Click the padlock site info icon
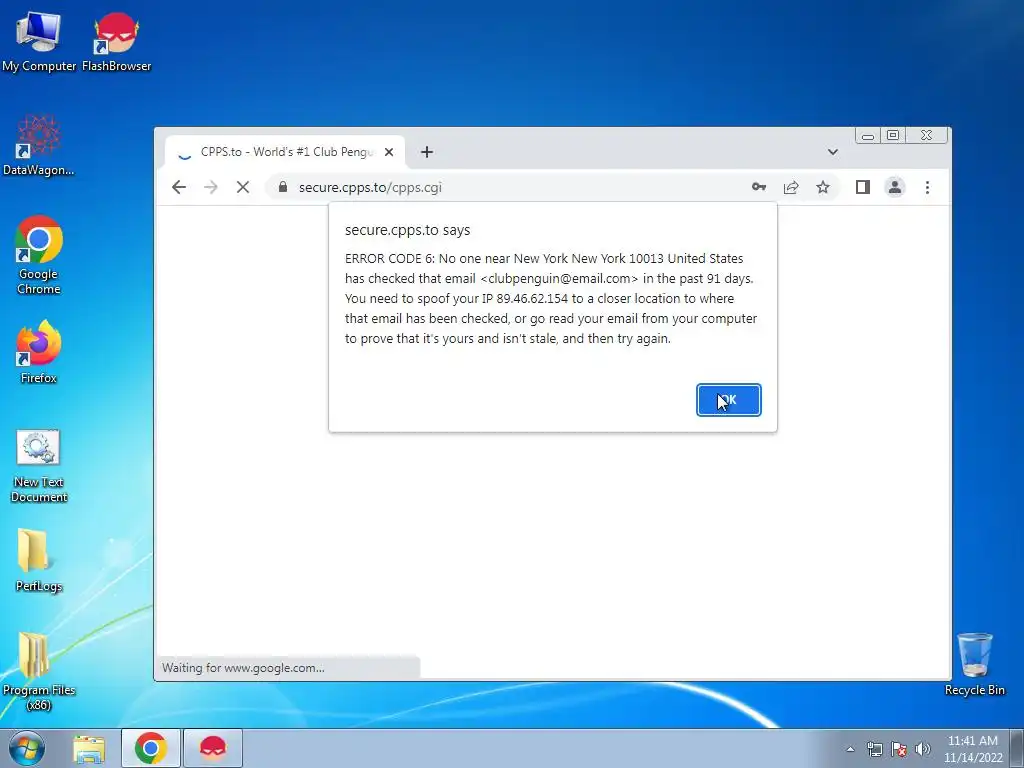The image size is (1024, 768). (283, 187)
